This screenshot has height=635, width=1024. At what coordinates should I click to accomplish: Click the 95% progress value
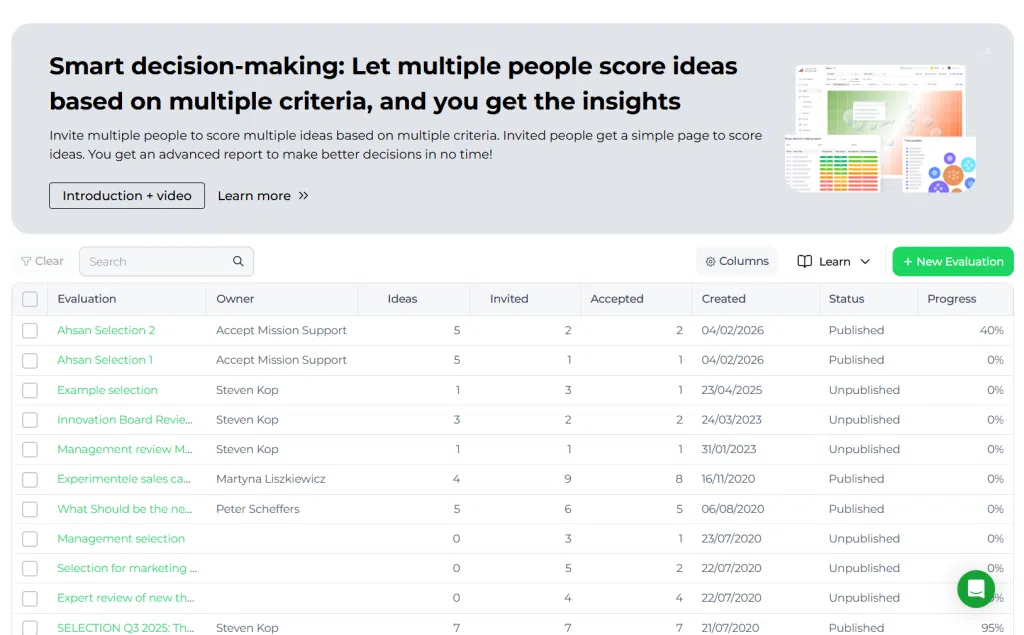click(992, 627)
